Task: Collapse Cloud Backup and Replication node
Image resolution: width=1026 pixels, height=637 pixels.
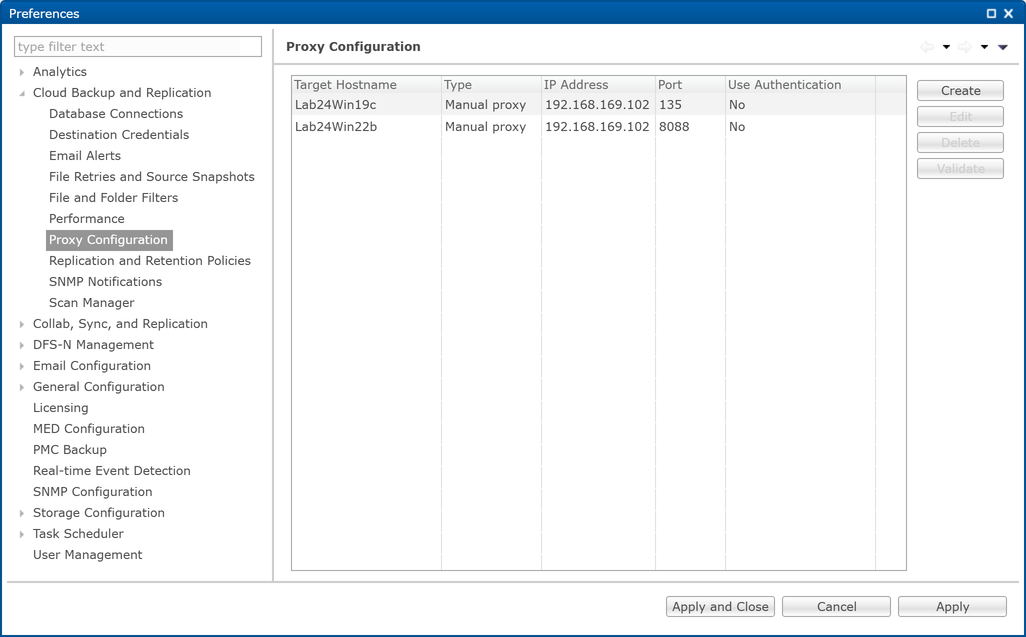Action: click(x=22, y=93)
